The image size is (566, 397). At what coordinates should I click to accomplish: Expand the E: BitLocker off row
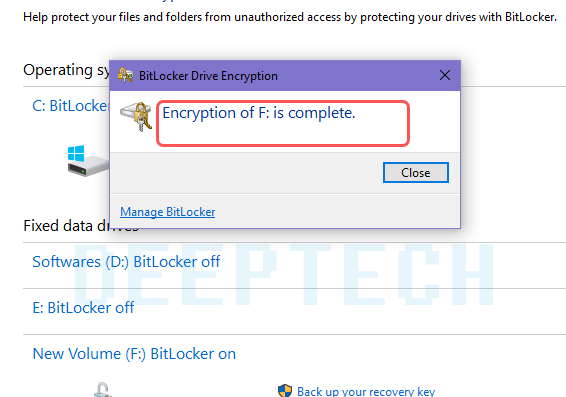83,308
